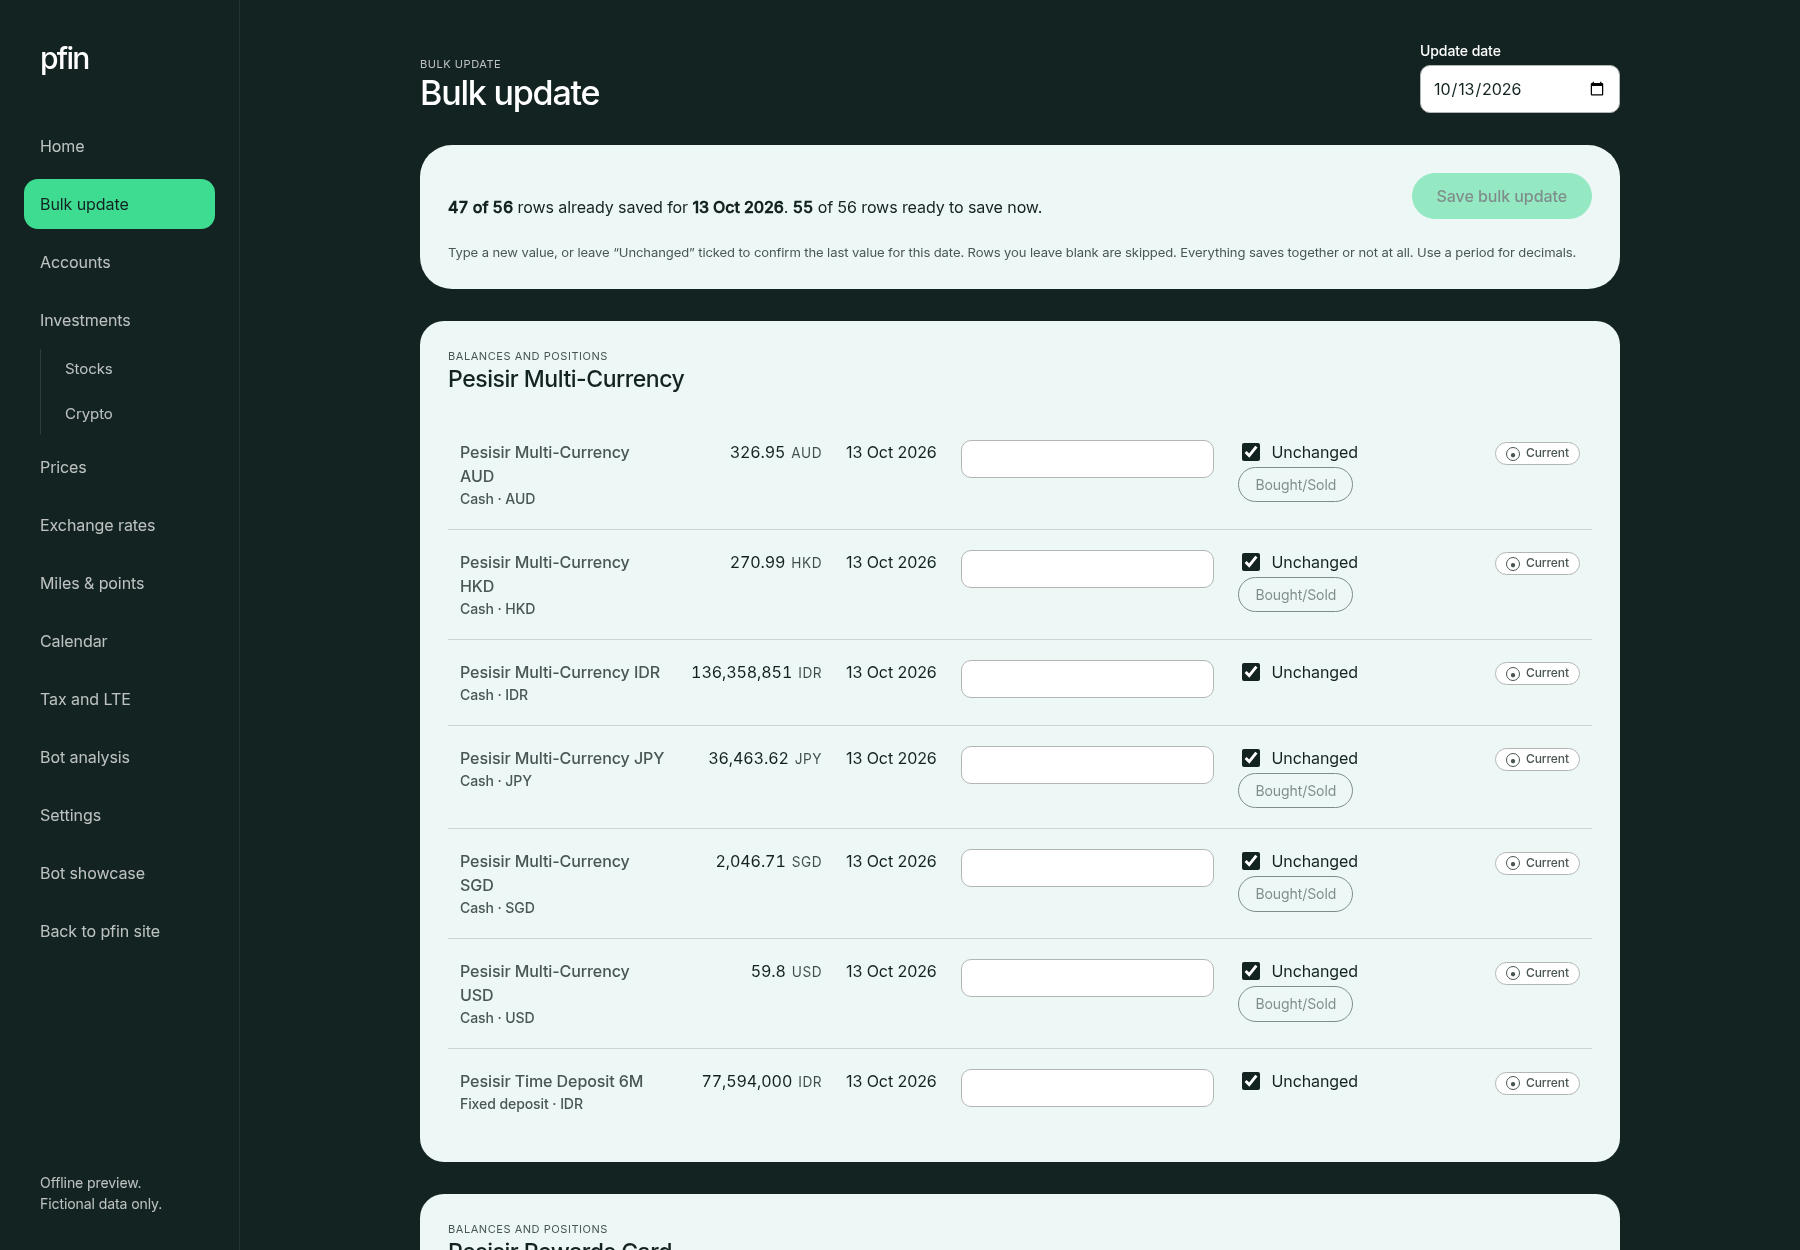This screenshot has width=1800, height=1250.
Task: Untick Unchanged for Pesisir Multi-Currency AUD
Action: pos(1251,452)
